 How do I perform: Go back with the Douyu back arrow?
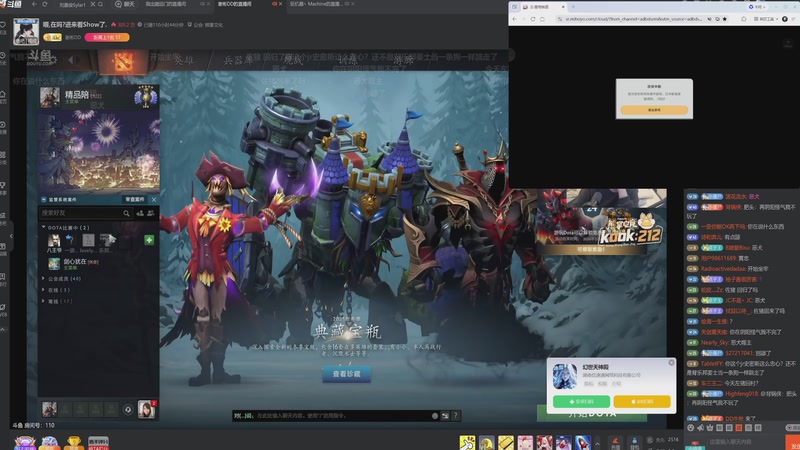34,4
